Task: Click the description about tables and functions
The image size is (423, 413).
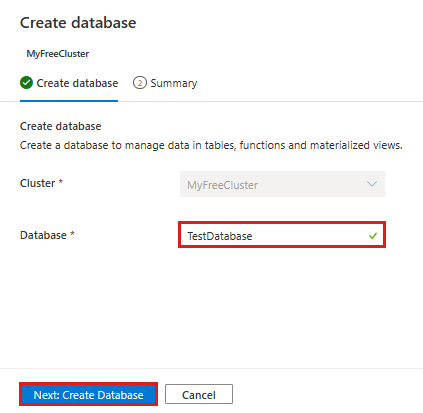Action: point(211,145)
